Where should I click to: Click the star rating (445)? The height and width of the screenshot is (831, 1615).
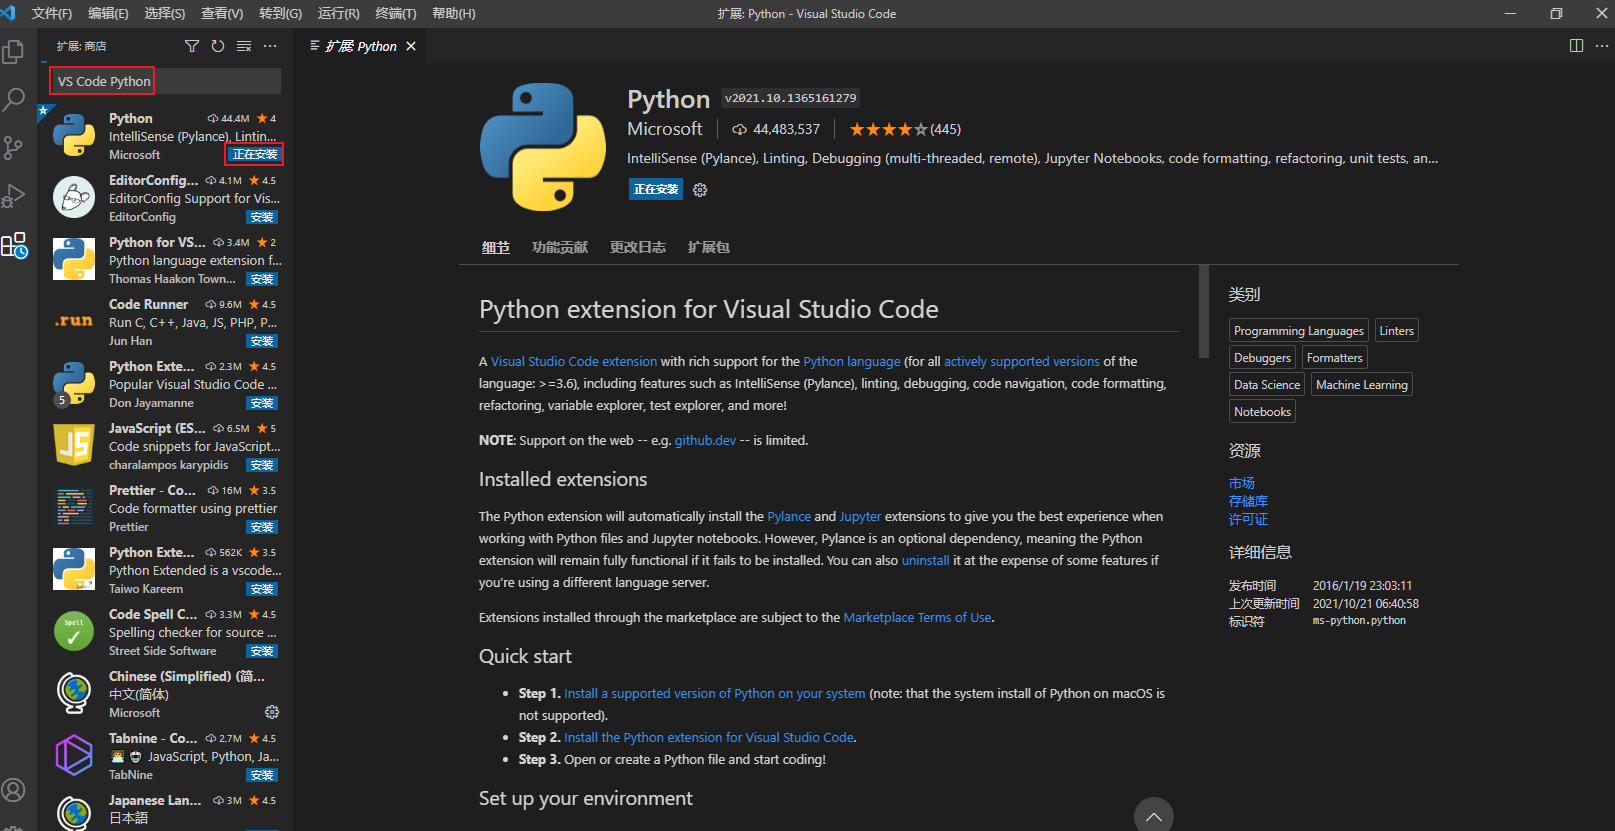905,129
